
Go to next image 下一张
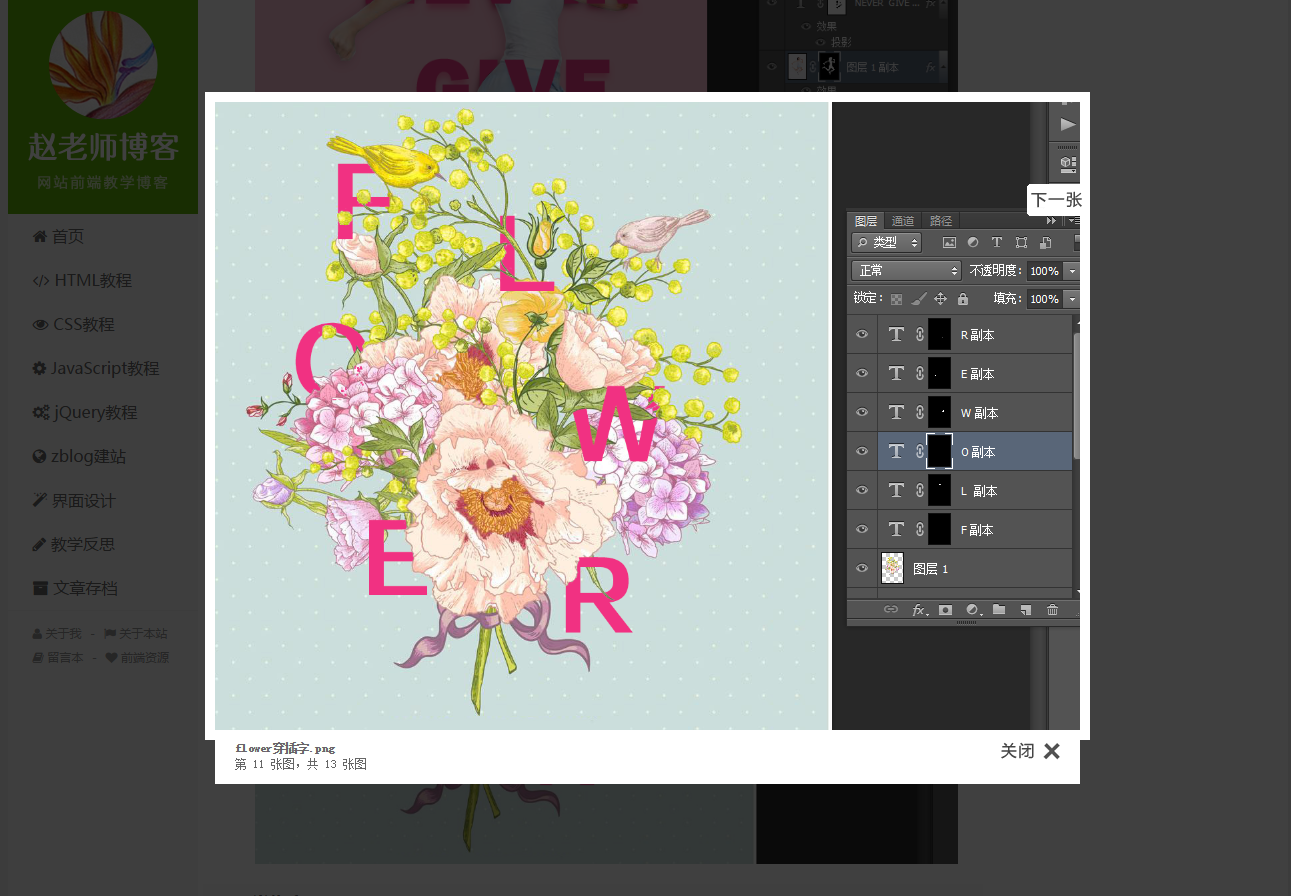[x=1055, y=200]
